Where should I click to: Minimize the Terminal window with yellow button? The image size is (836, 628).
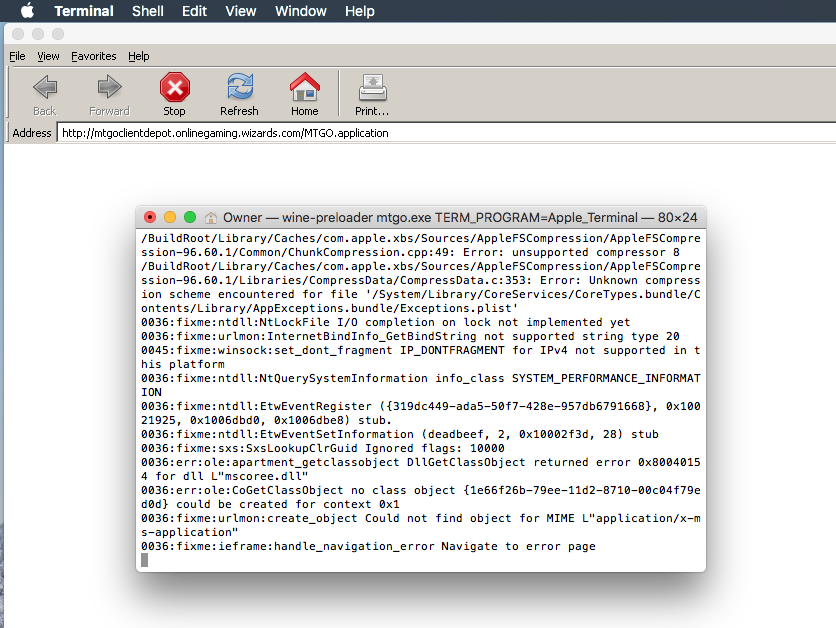170,217
